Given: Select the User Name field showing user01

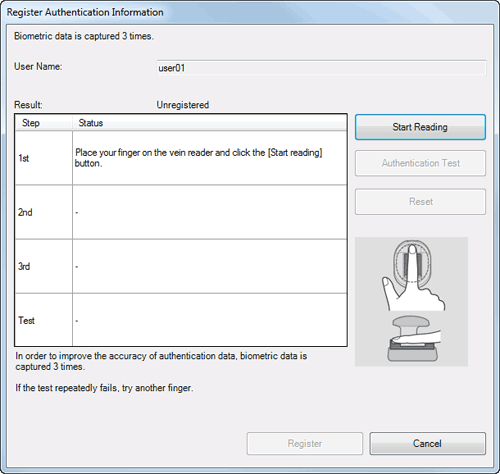Looking at the screenshot, I should point(321,68).
